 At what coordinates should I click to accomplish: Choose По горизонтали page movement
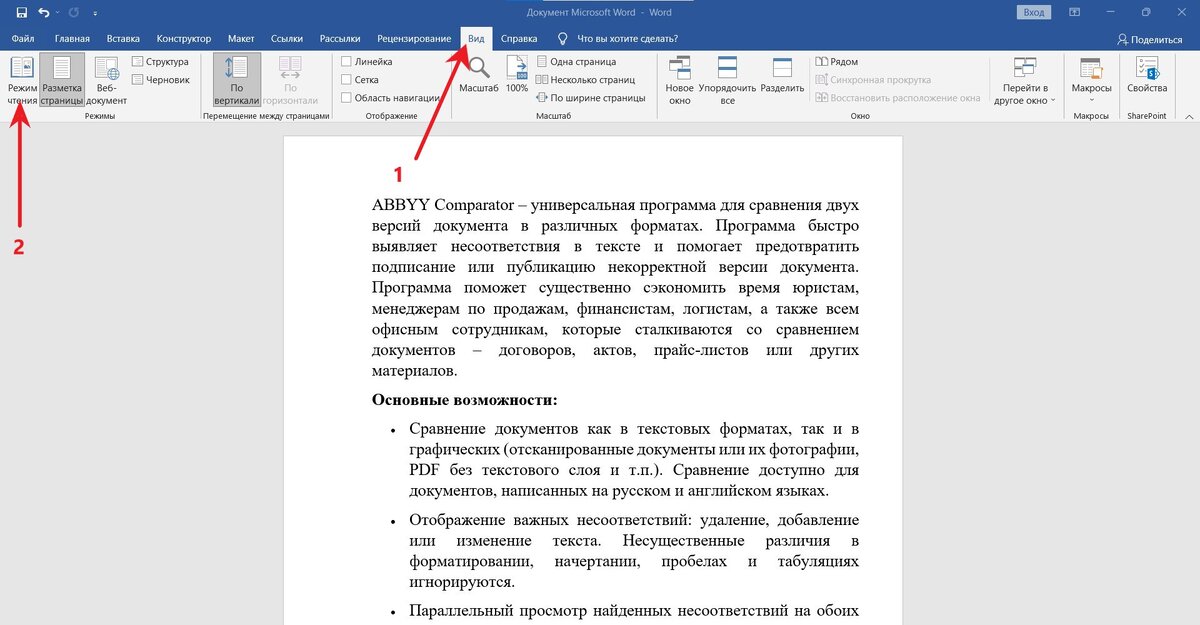290,82
